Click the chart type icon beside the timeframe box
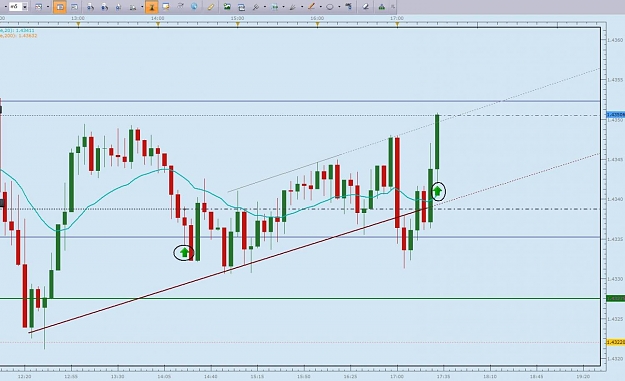 click(39, 6)
